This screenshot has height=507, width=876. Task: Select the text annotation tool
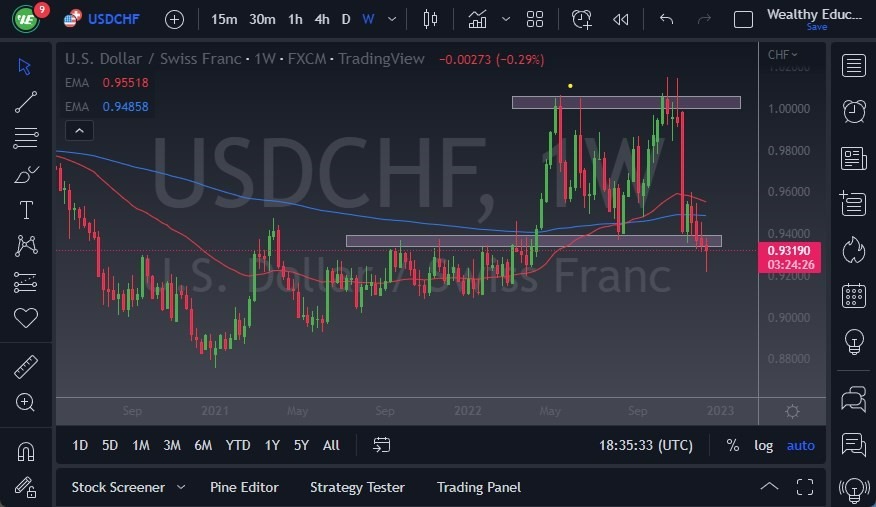(26, 211)
